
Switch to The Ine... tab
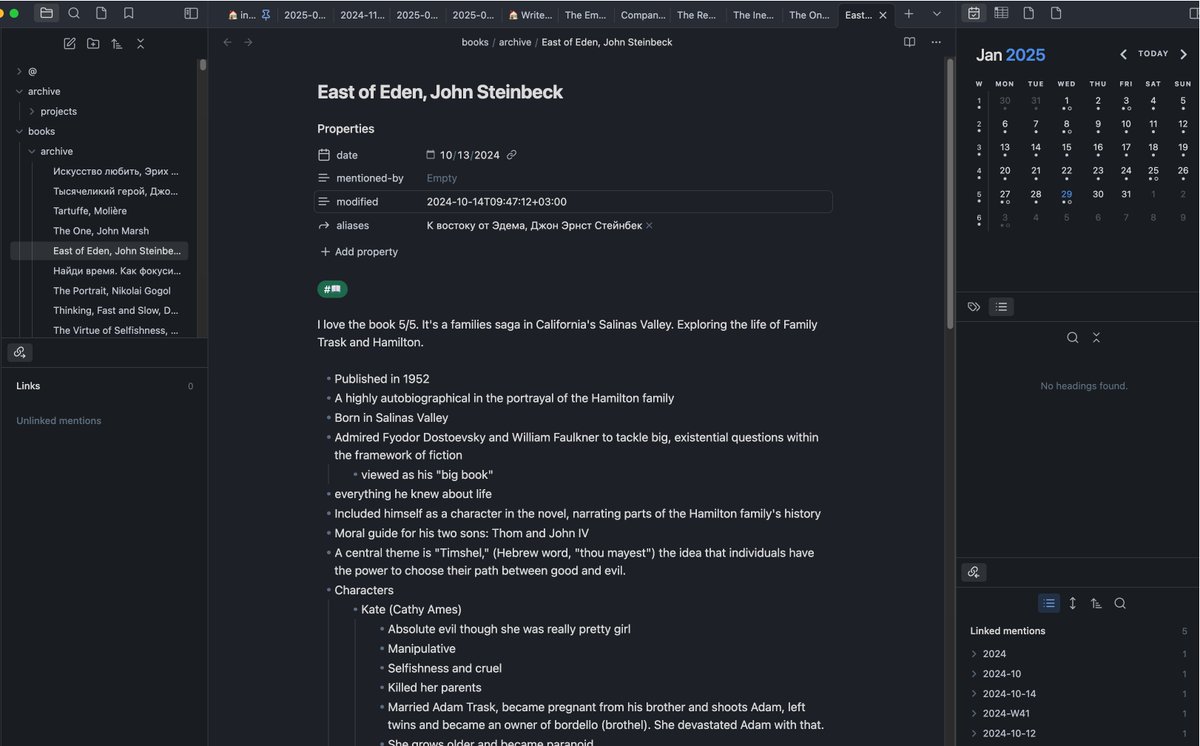(753, 15)
